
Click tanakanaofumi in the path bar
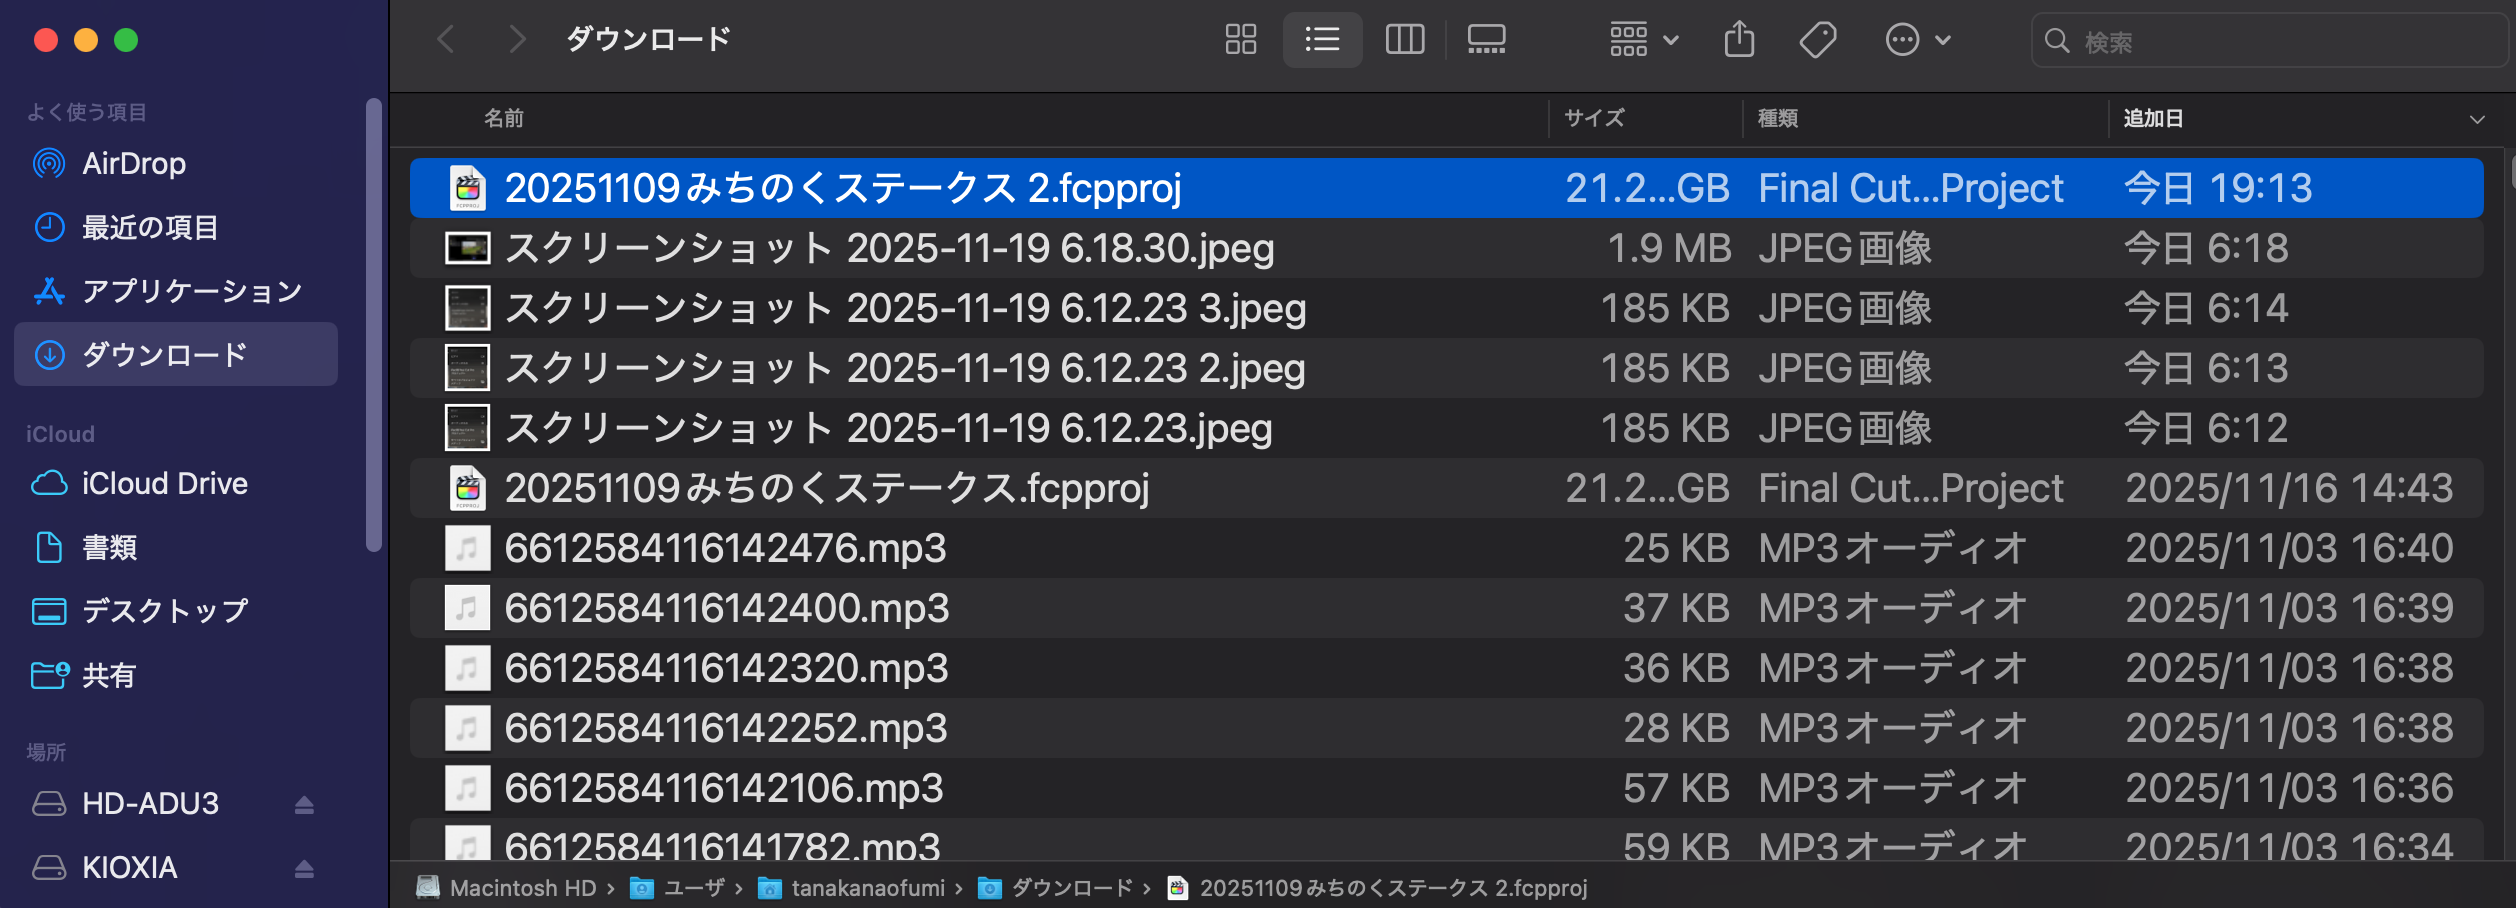[867, 888]
